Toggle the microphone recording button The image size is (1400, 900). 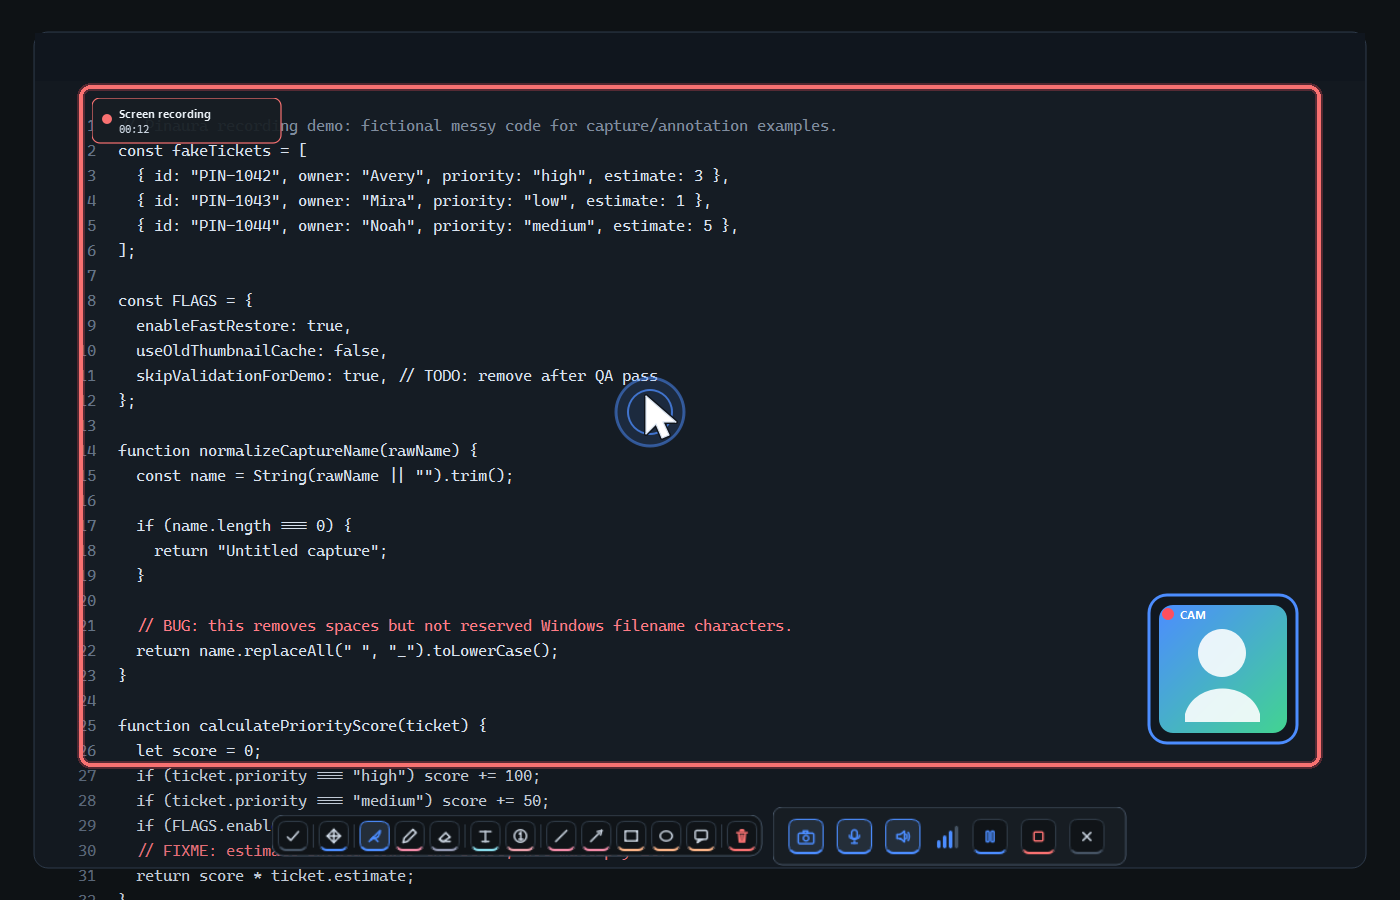point(854,837)
